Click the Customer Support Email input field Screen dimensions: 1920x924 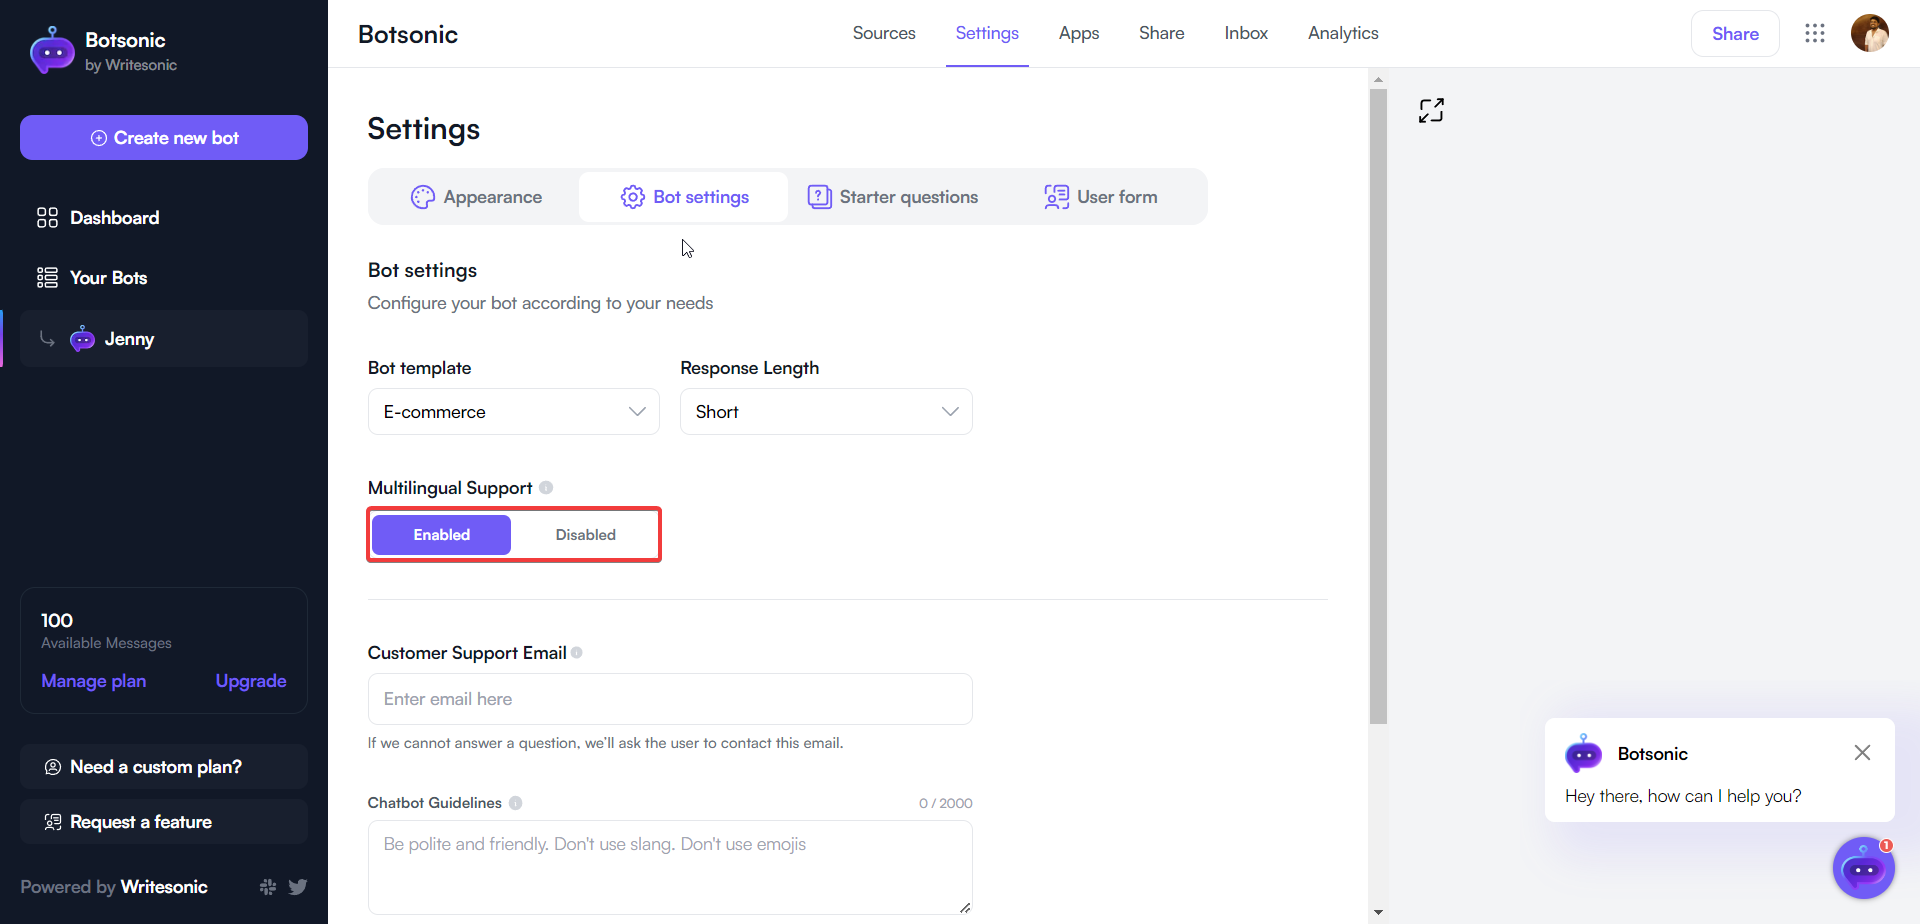(669, 698)
